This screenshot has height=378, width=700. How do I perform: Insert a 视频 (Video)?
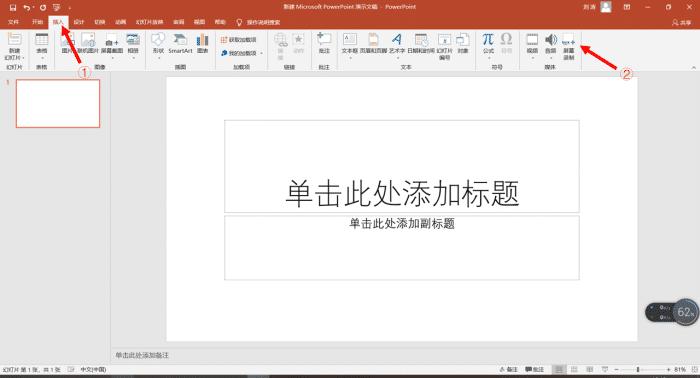click(532, 46)
